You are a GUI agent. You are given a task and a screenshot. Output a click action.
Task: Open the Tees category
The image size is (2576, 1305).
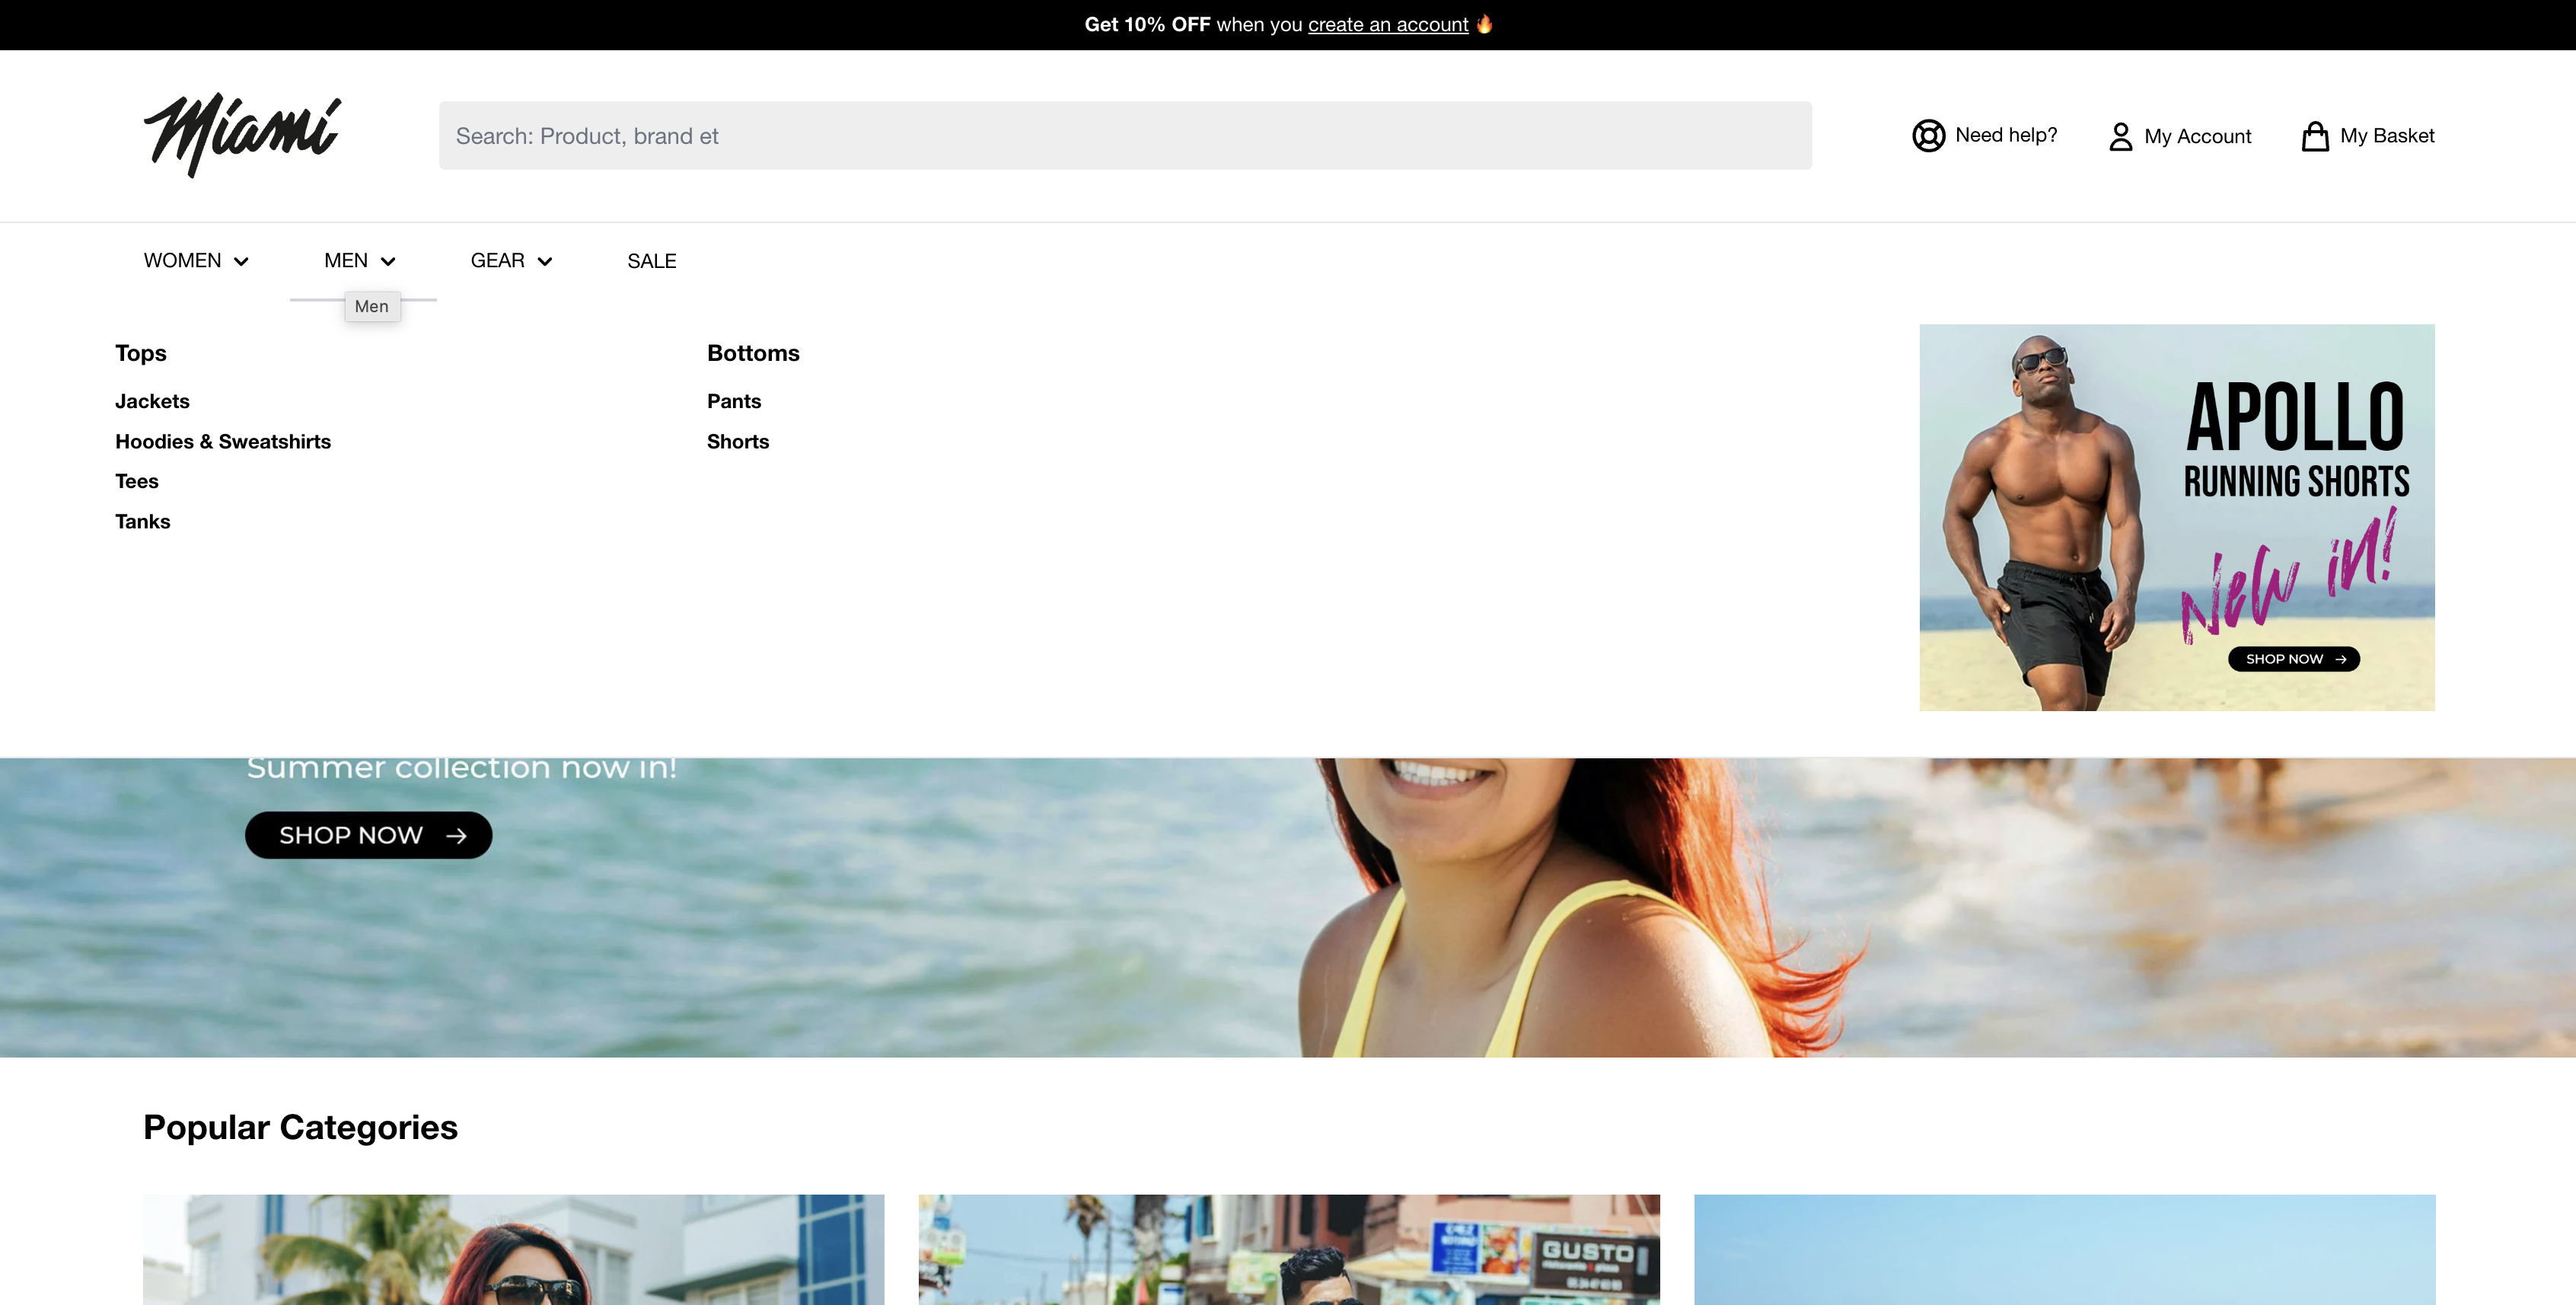click(137, 481)
